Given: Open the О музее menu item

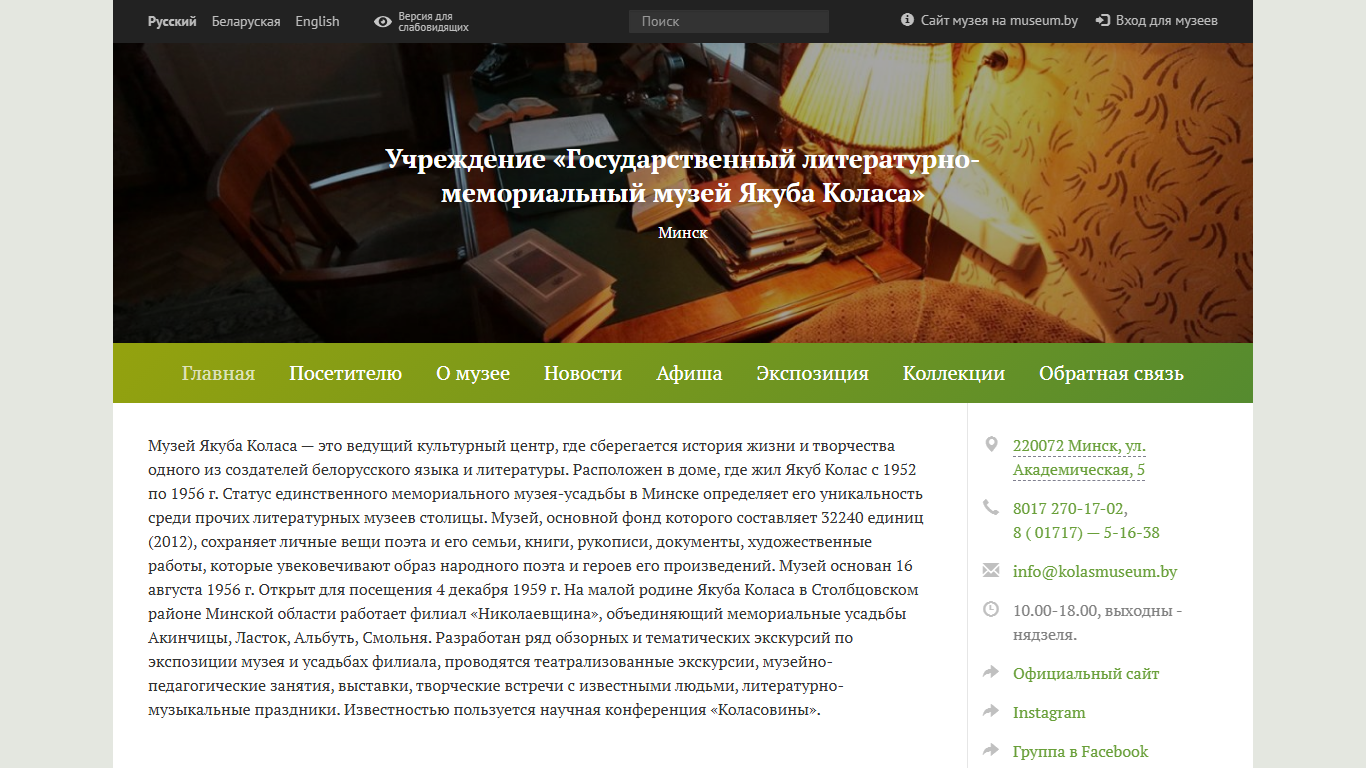Looking at the screenshot, I should coord(473,374).
